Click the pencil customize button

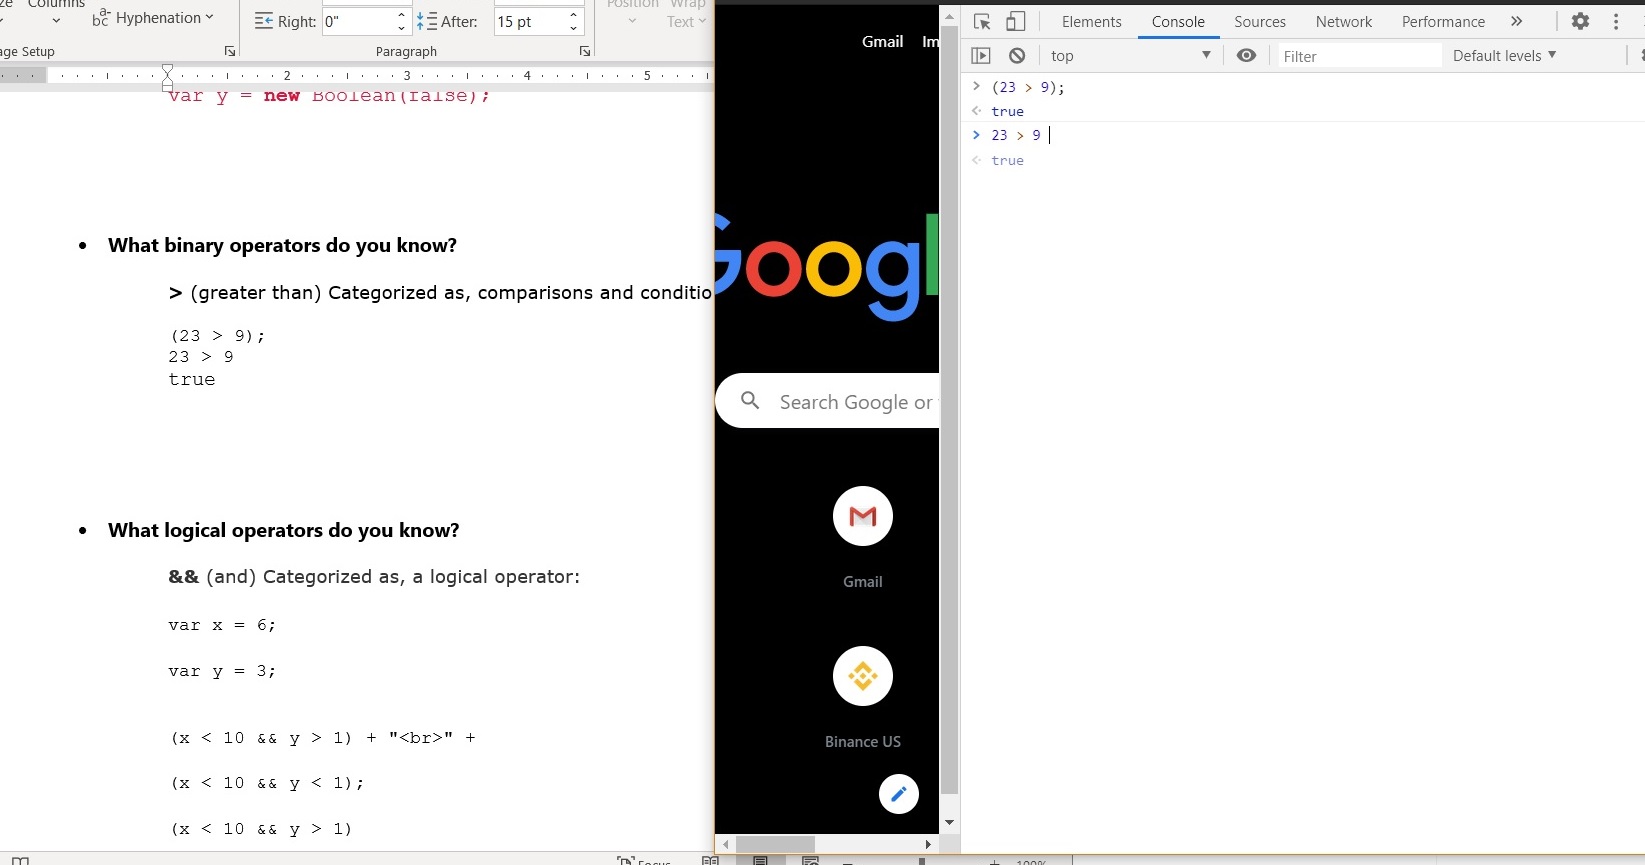click(898, 794)
